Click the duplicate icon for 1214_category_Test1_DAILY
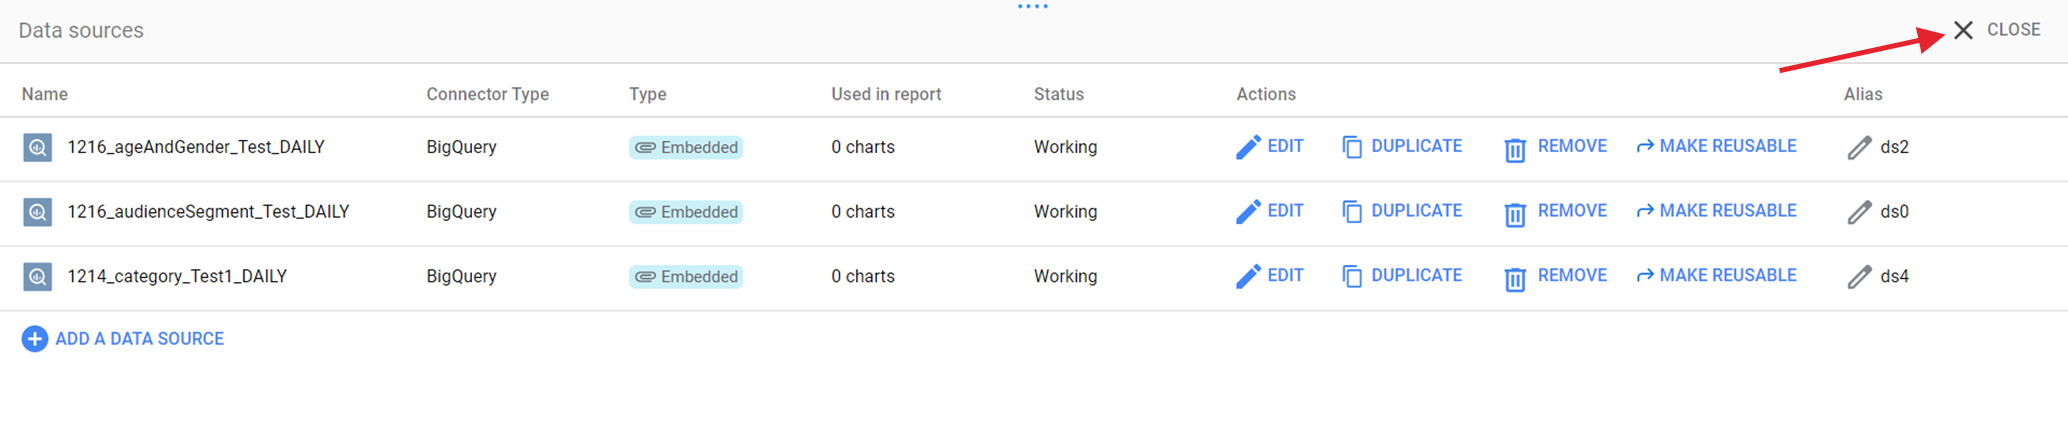The width and height of the screenshot is (2068, 432). pos(1352,277)
